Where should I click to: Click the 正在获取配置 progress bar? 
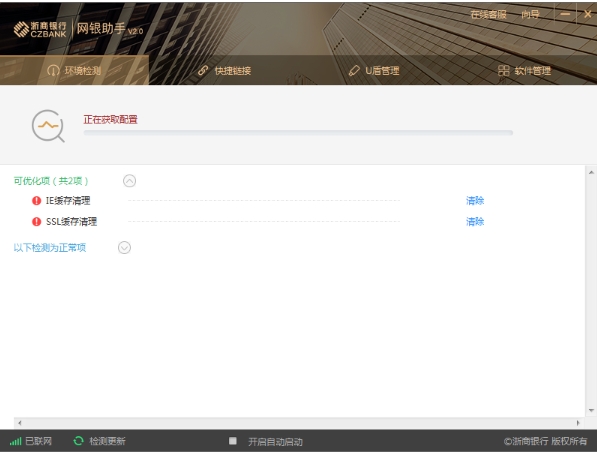[298, 133]
